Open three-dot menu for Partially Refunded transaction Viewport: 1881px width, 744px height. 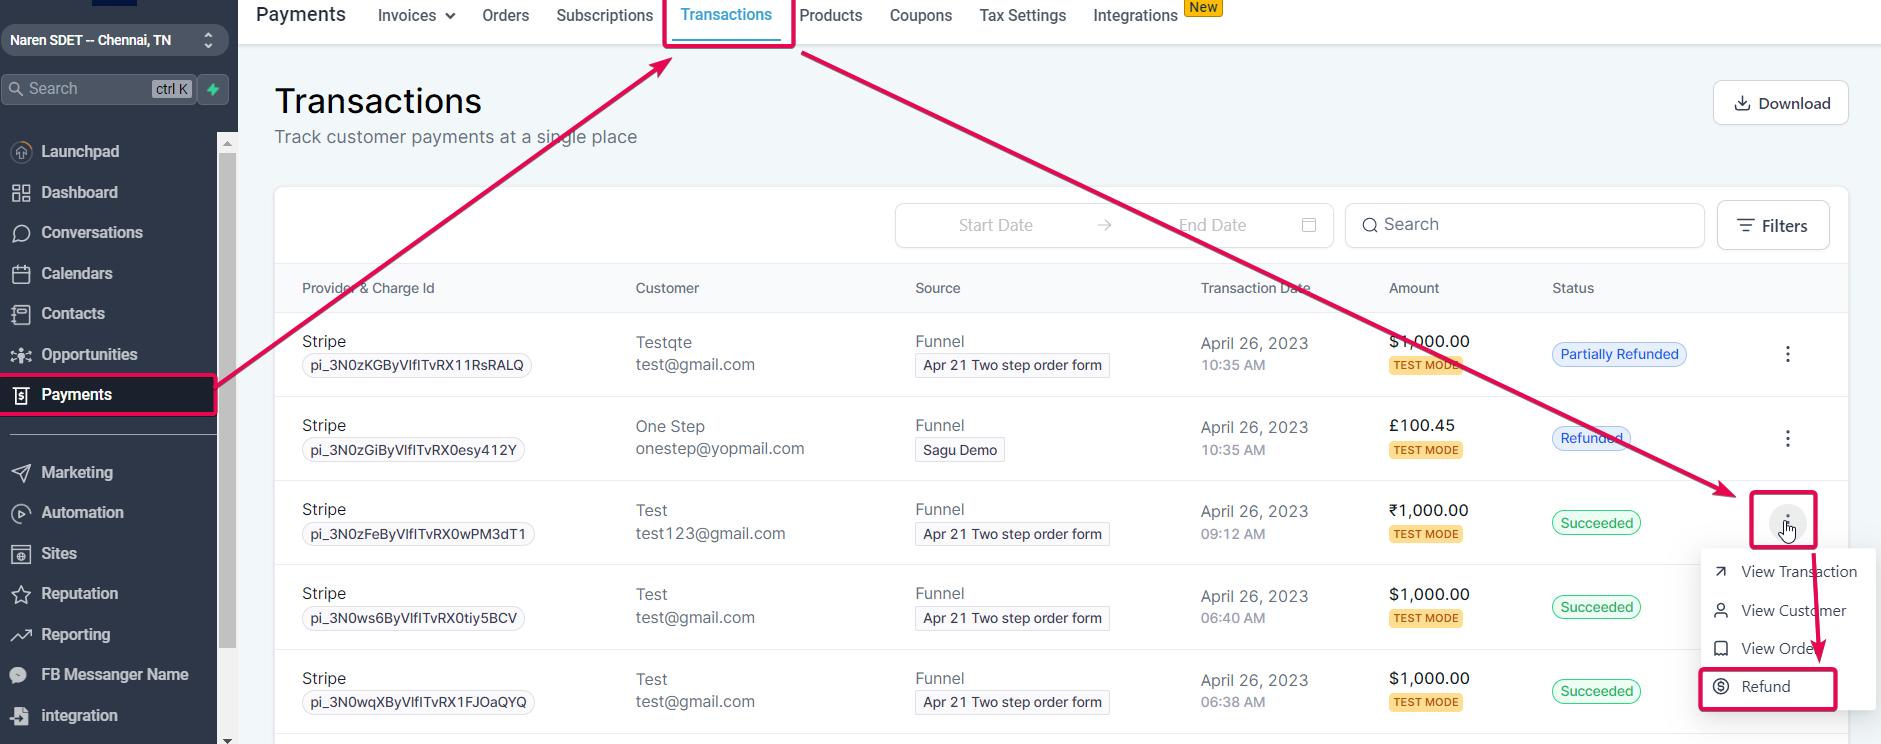coord(1787,354)
